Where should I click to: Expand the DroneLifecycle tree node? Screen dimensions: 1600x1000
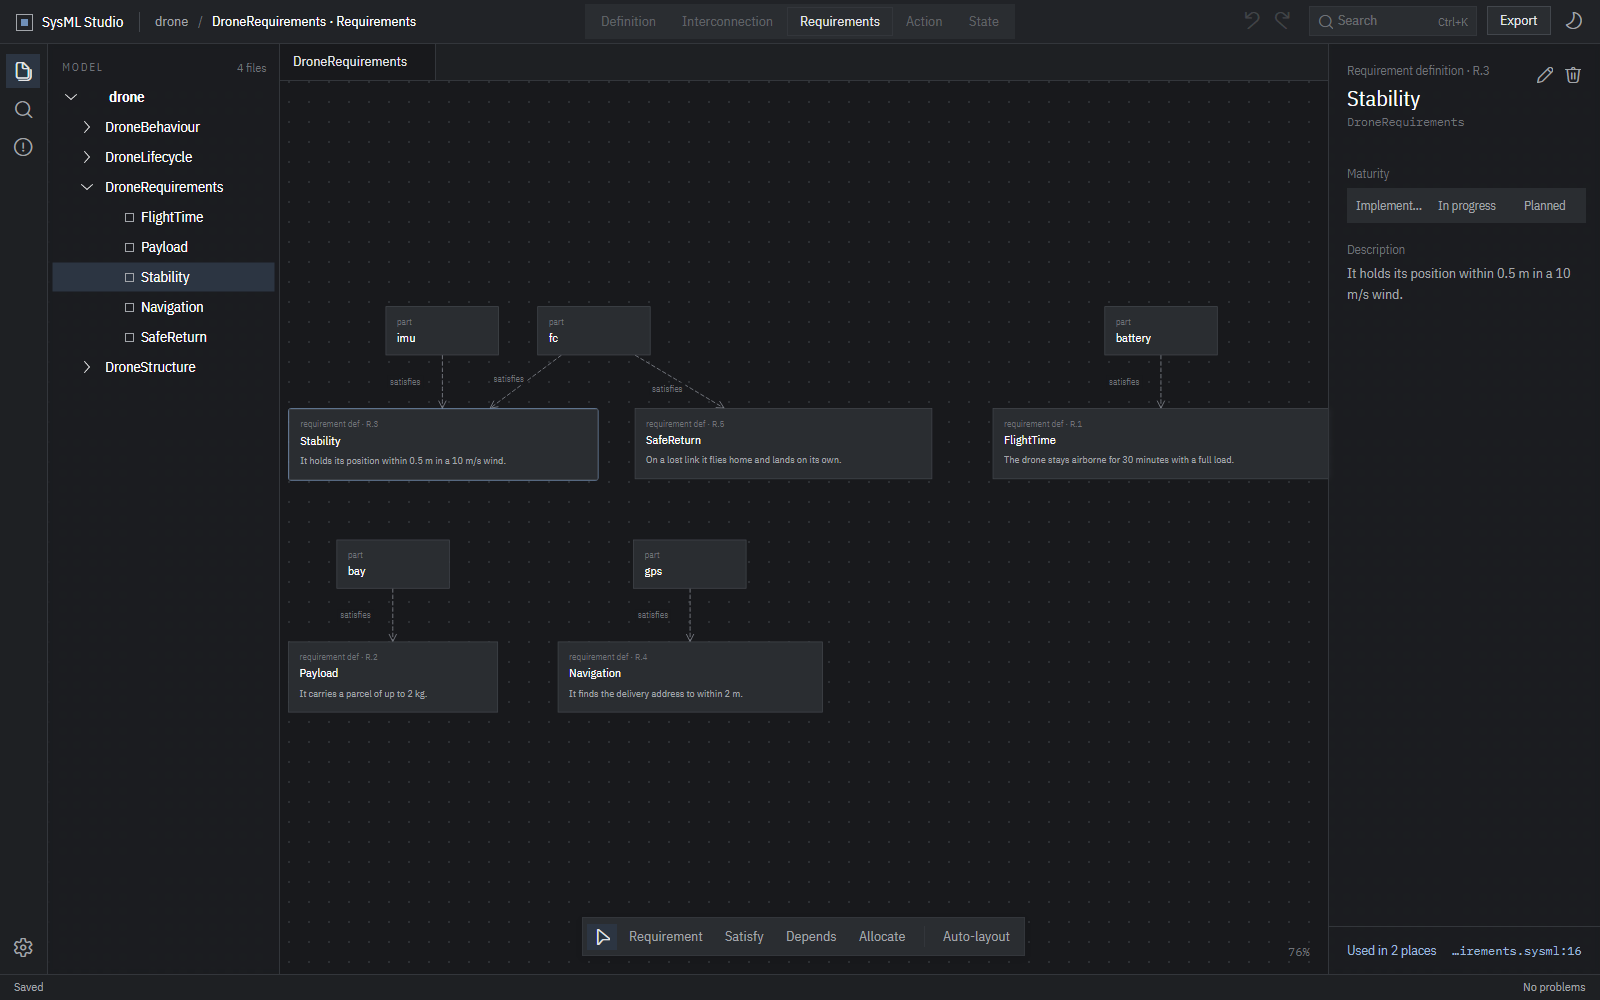point(87,157)
